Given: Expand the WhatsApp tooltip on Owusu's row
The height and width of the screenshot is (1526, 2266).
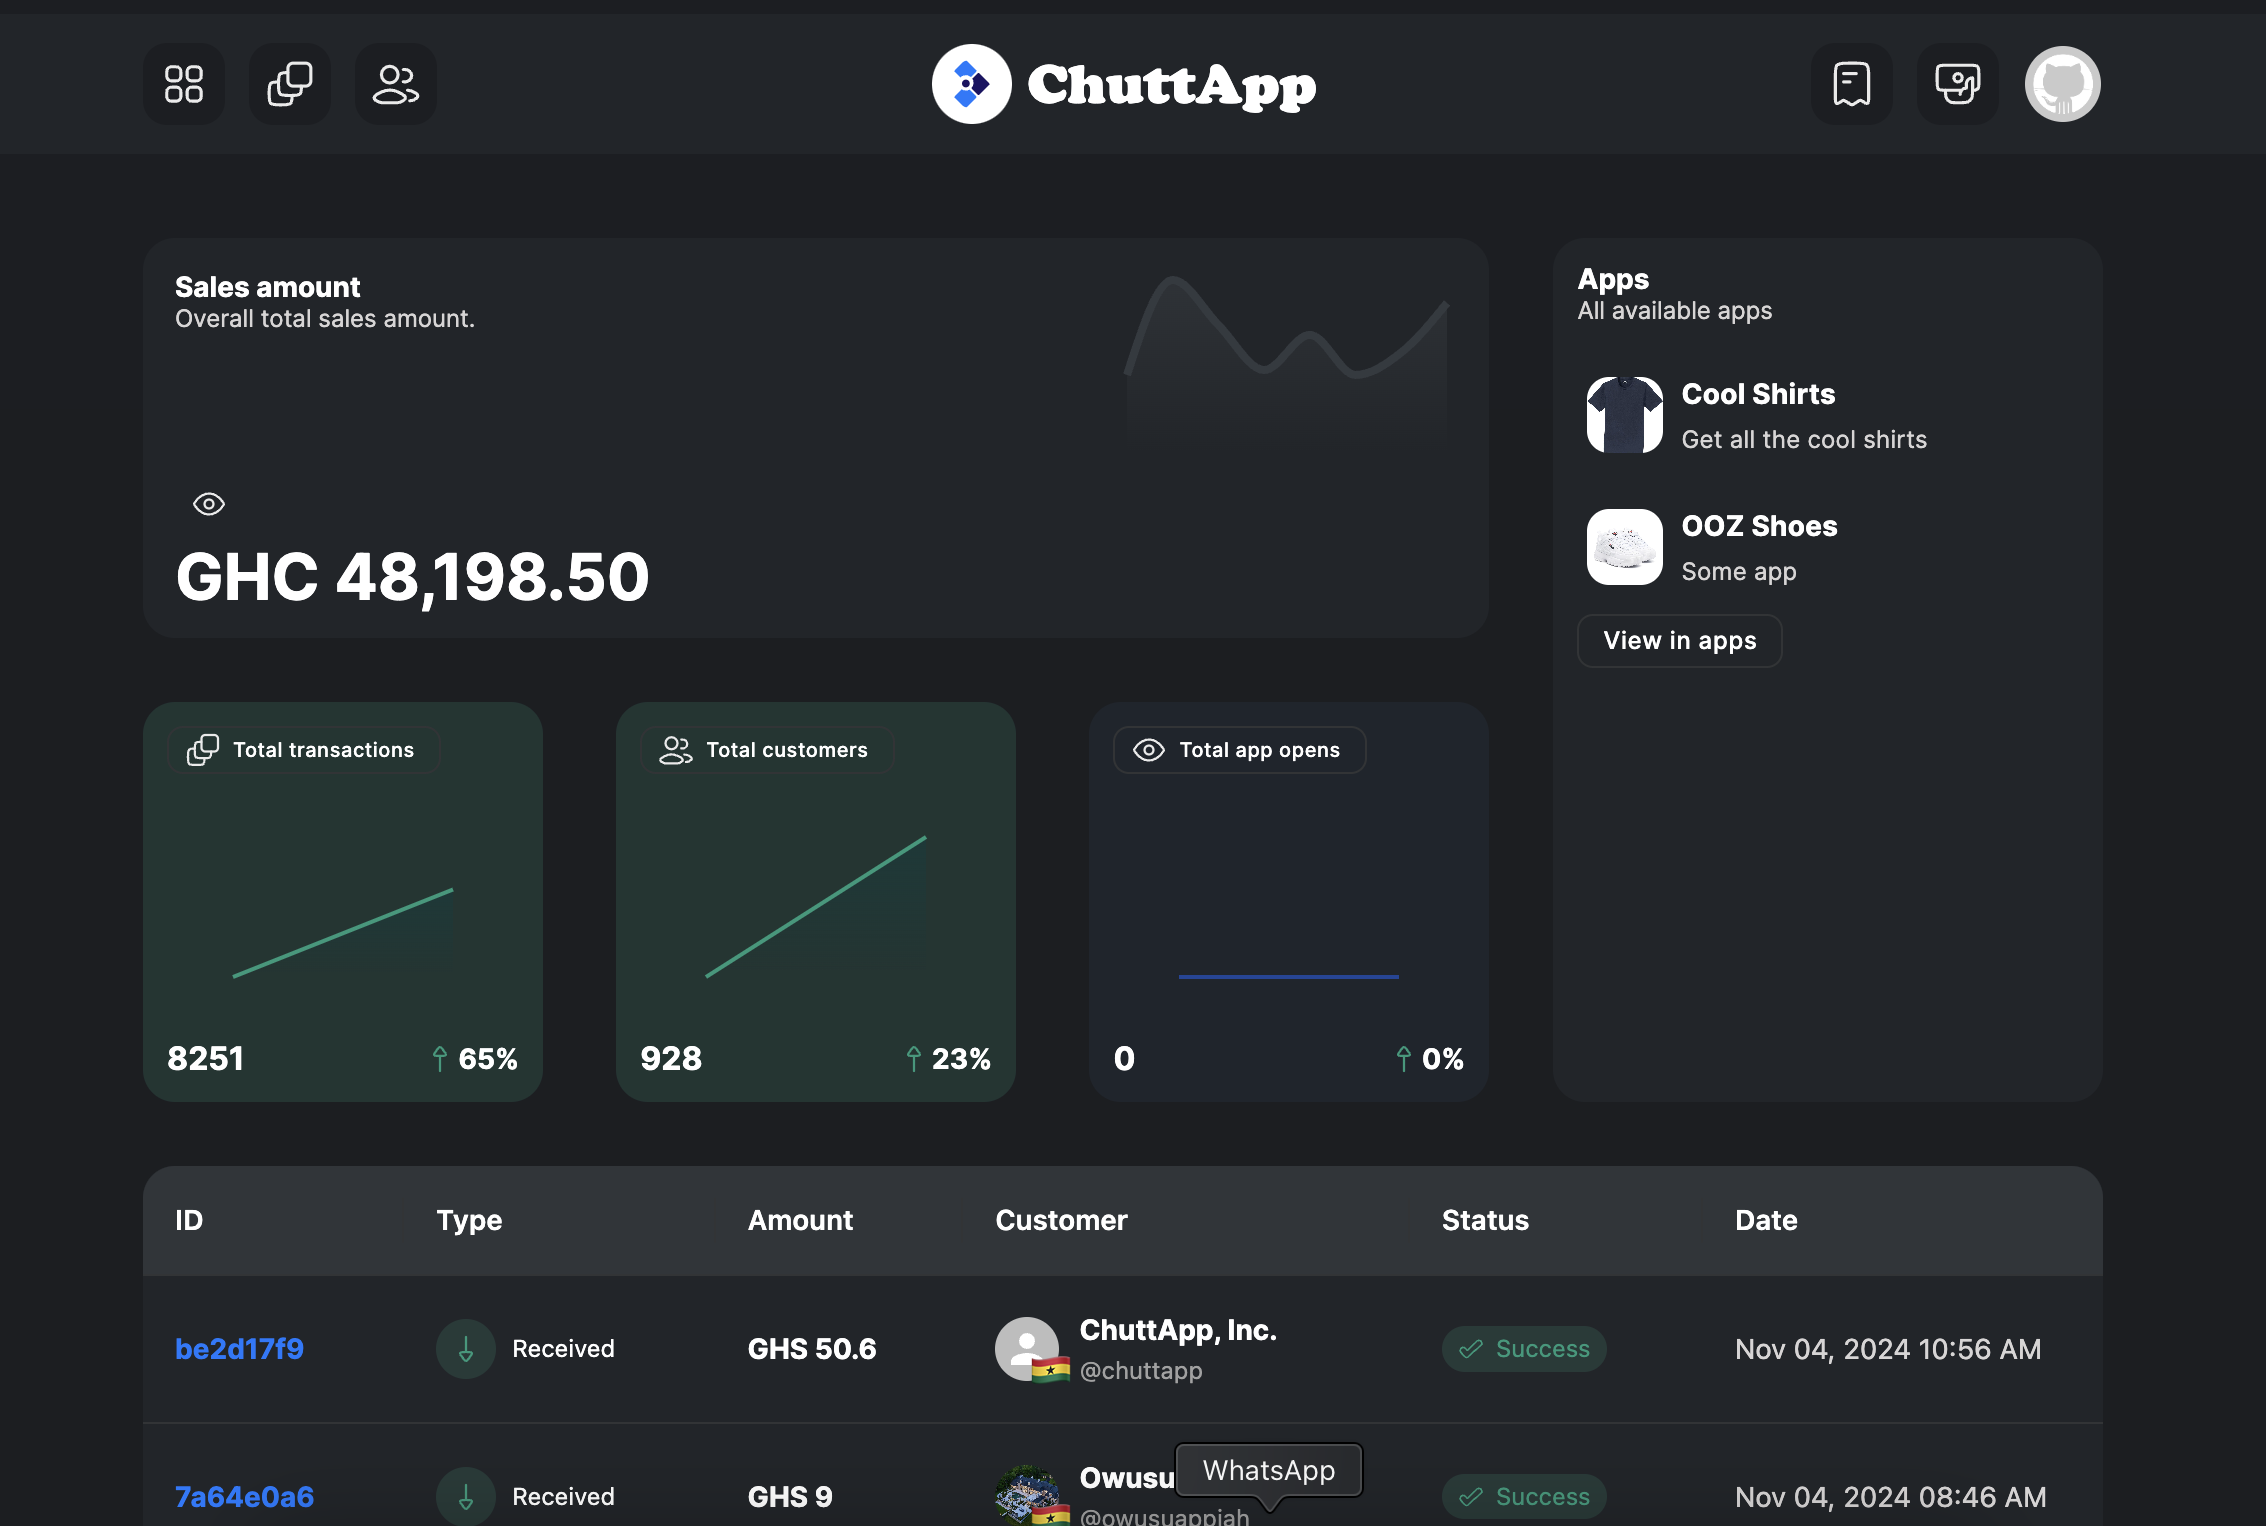Looking at the screenshot, I should point(1268,1470).
